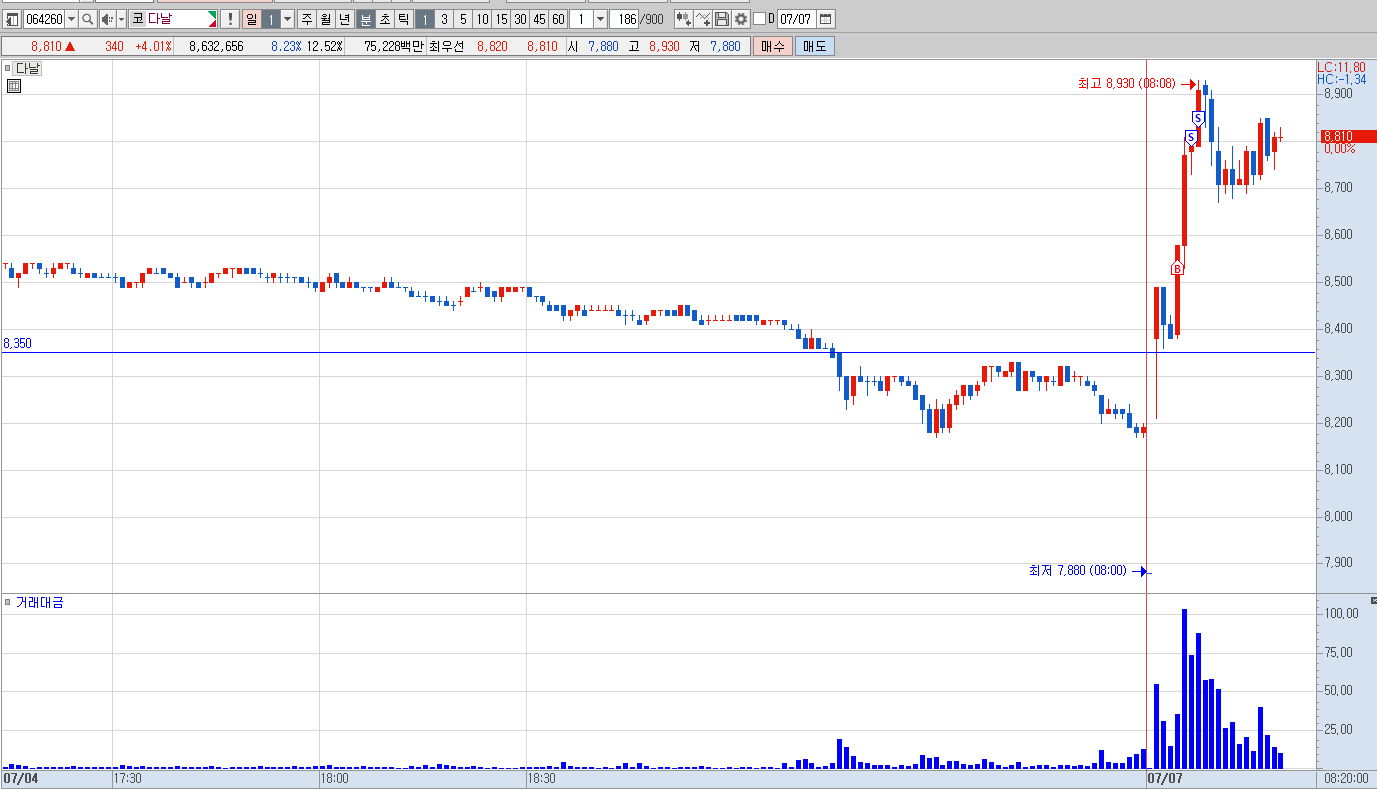The width and height of the screenshot is (1377, 789).
Task: Click the candle count field 186
Action: [x=624, y=19]
